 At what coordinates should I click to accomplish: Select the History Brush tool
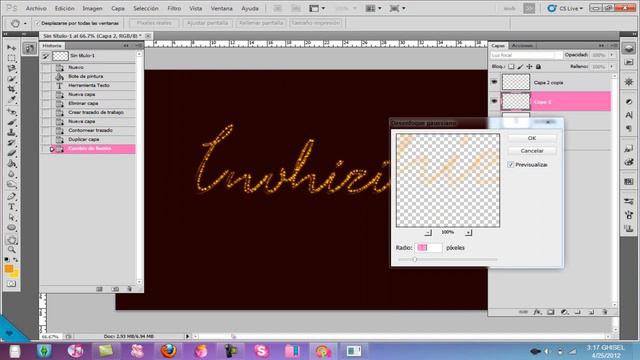[x=11, y=143]
